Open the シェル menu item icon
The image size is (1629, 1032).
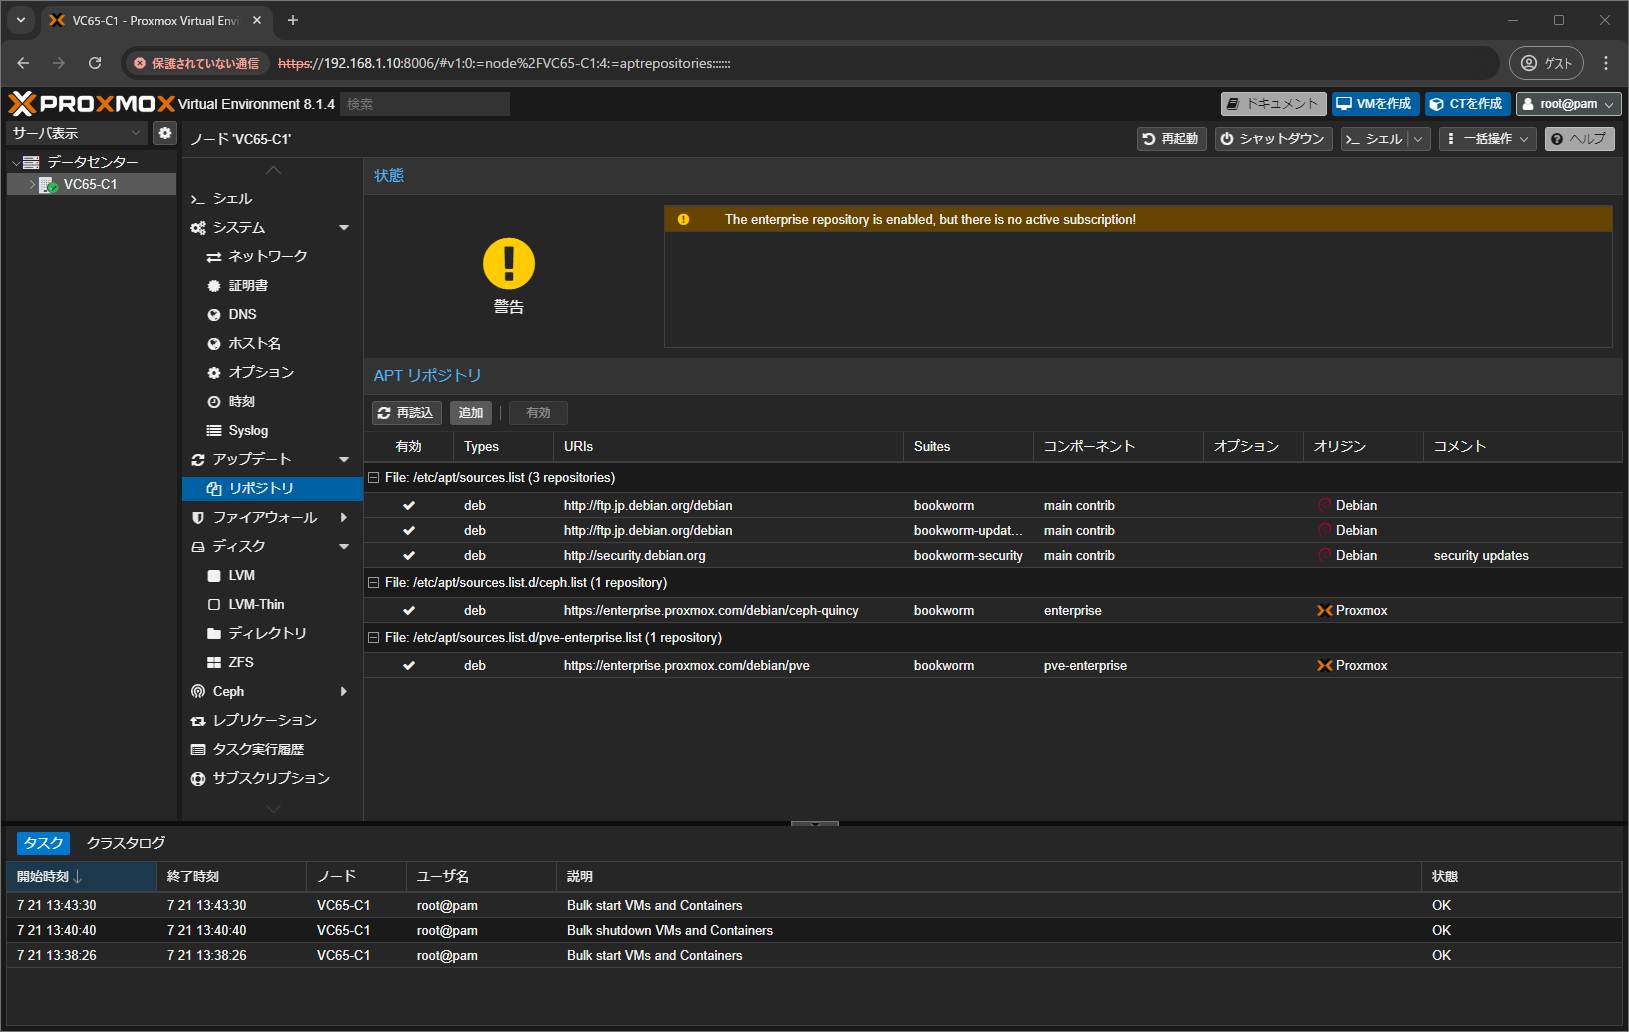tap(198, 199)
